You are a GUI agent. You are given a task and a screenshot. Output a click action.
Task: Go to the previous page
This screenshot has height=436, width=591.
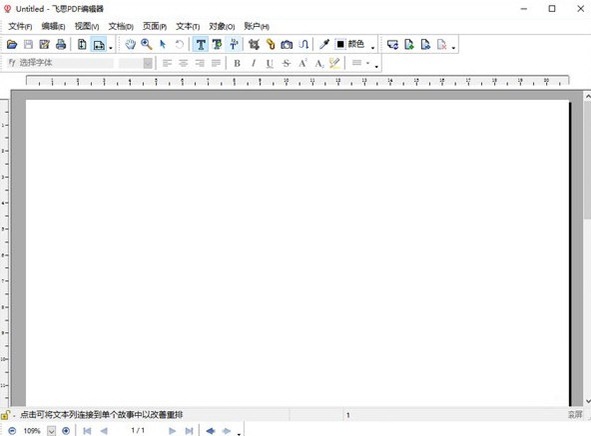coord(104,430)
